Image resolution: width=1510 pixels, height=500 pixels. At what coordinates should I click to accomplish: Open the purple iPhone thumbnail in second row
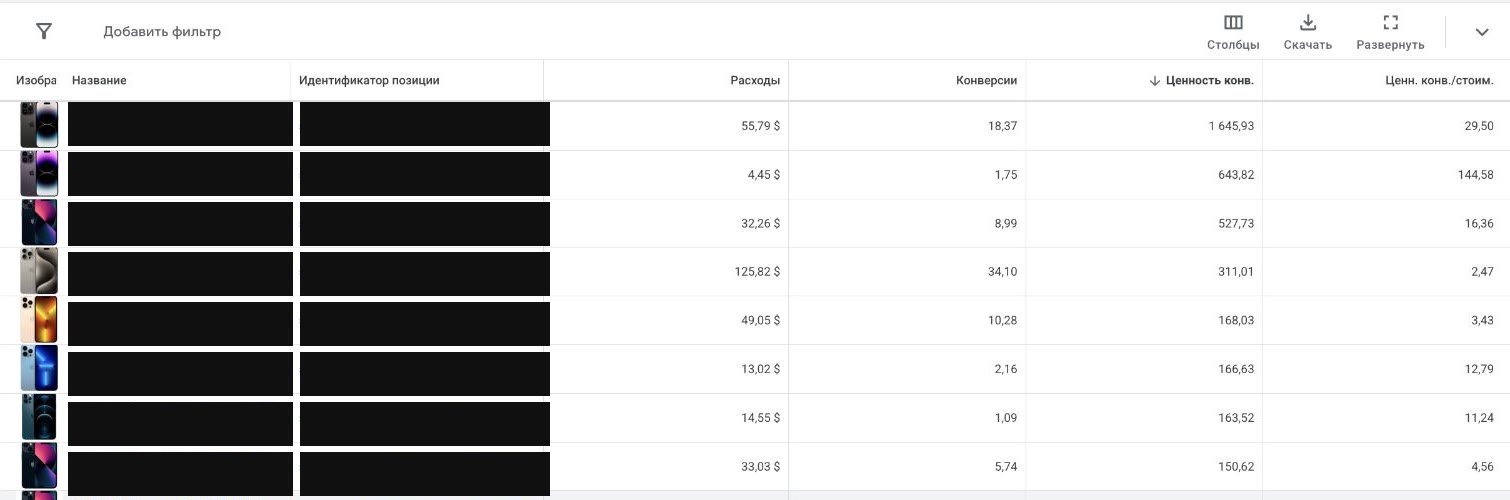39,173
